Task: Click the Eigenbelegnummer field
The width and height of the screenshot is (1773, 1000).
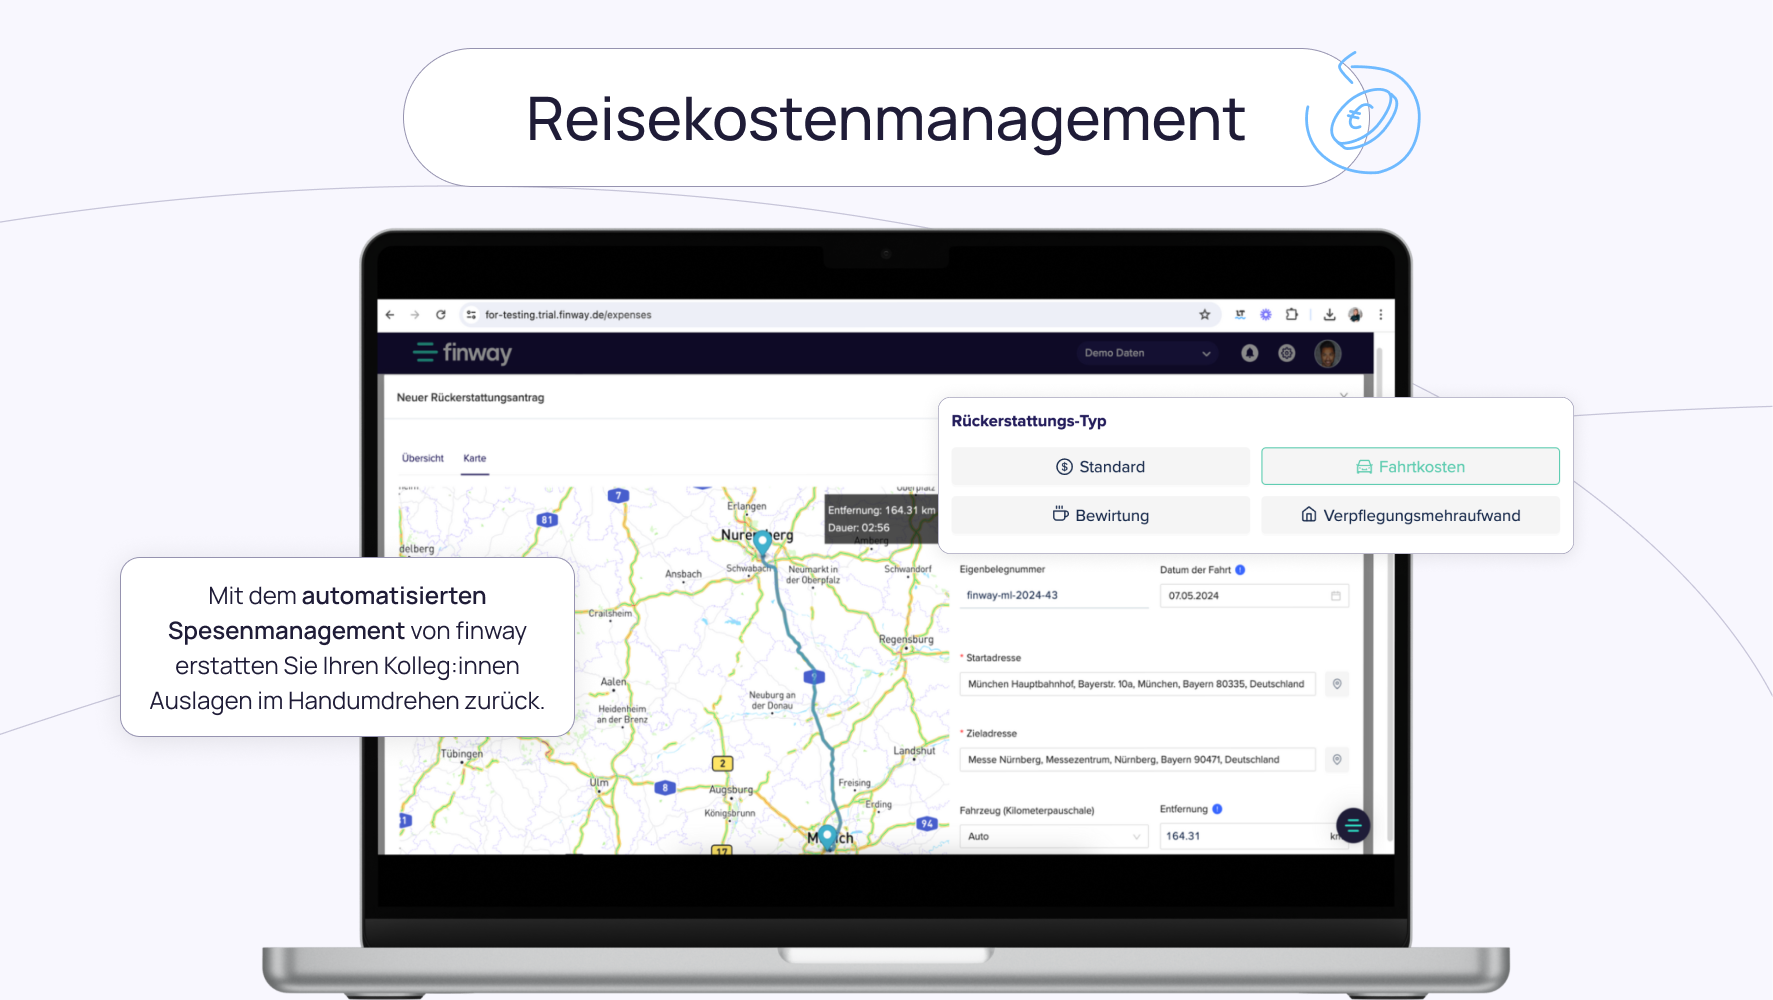Action: 1054,596
